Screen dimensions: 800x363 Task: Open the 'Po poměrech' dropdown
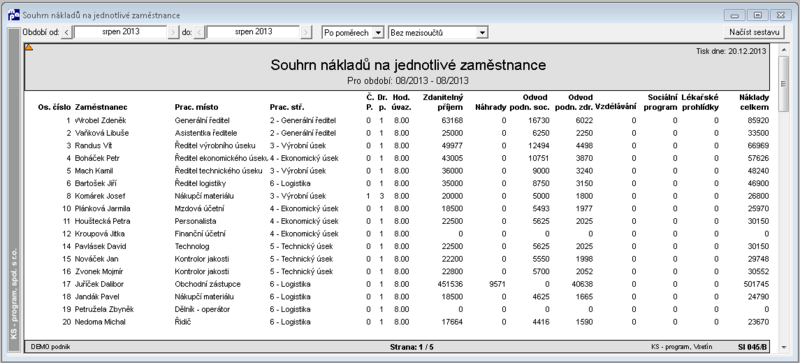(378, 33)
